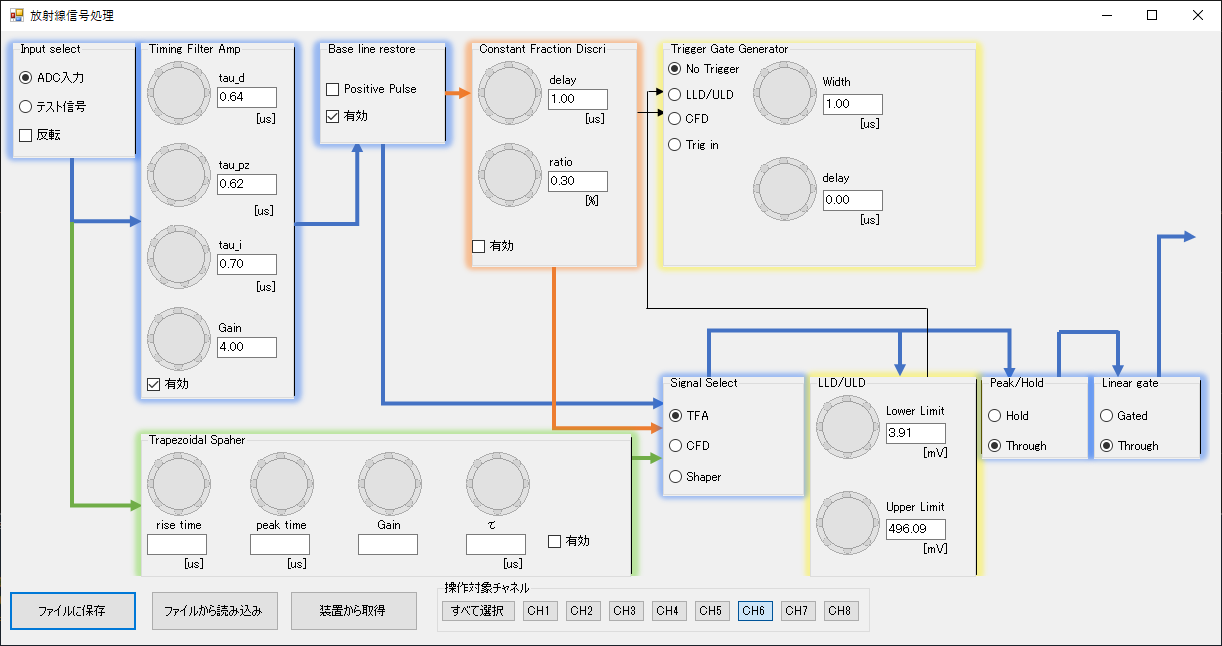Select Hold in Peak/Hold

point(994,416)
